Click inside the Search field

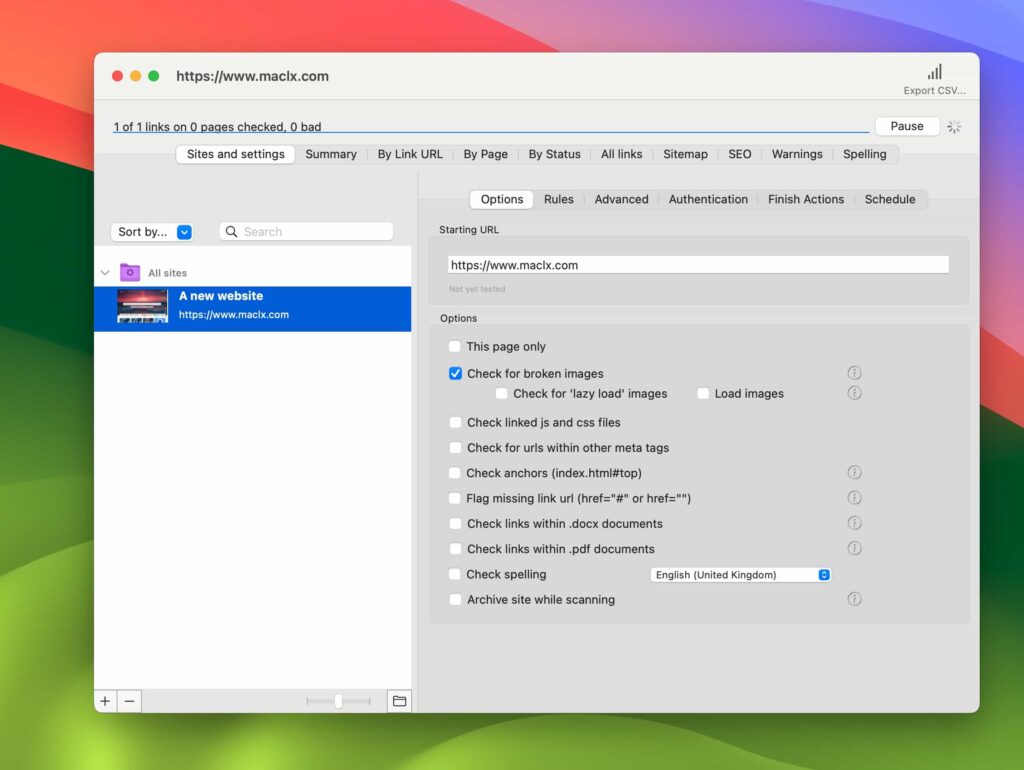click(x=306, y=231)
